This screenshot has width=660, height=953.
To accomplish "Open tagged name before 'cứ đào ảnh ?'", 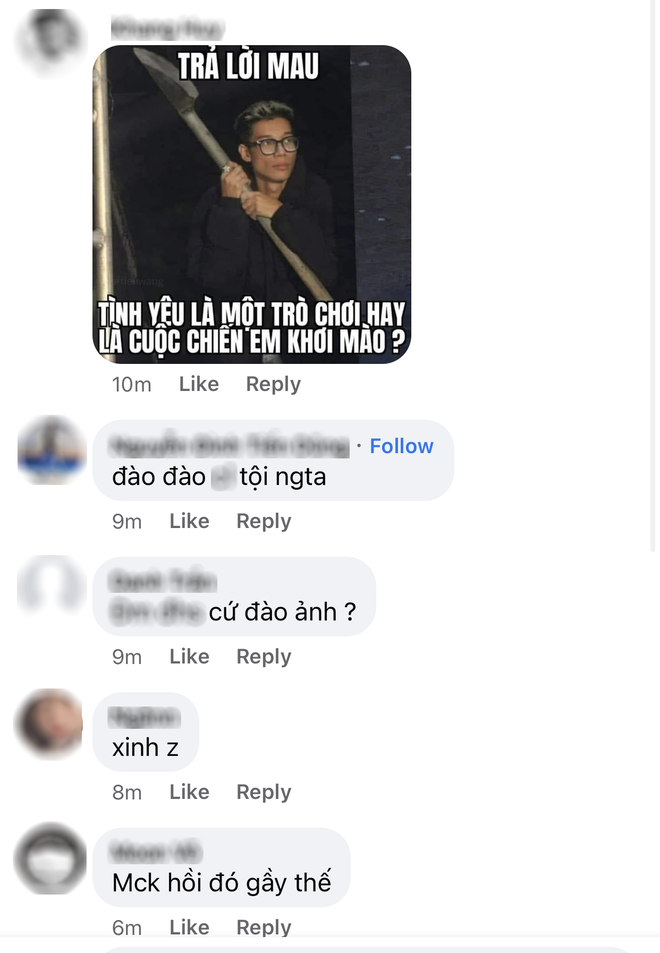I will click(157, 612).
